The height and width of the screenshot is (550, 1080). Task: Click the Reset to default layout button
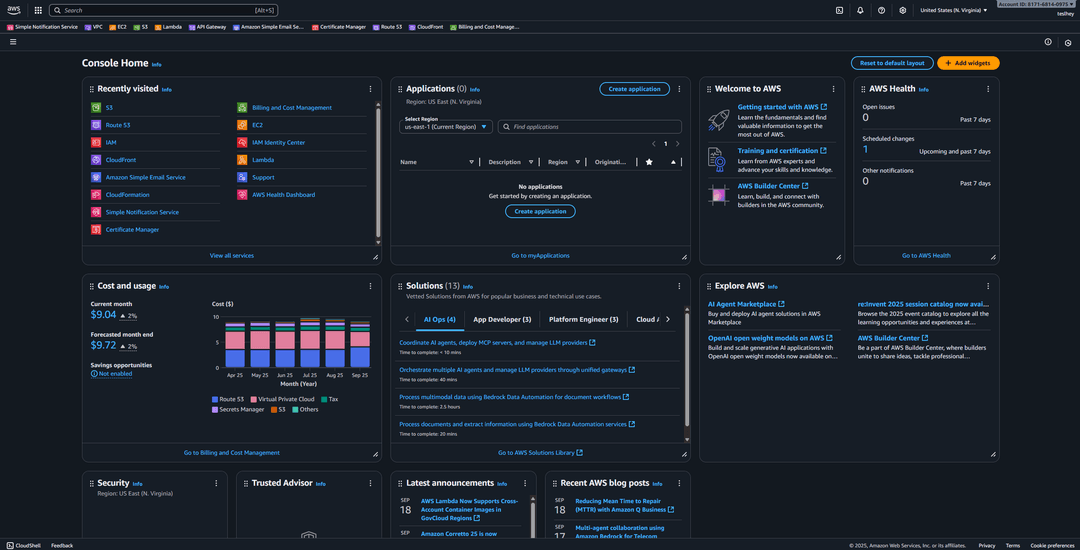tap(891, 63)
